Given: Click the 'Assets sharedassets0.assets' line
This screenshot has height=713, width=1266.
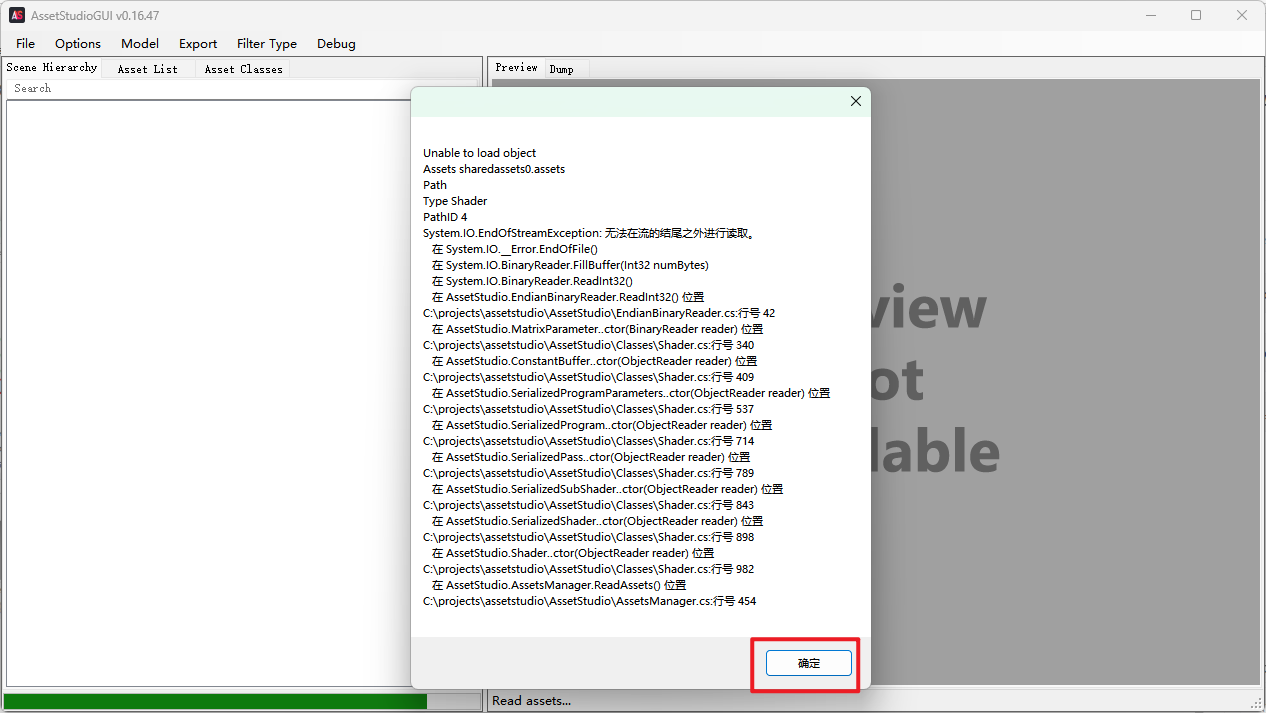Looking at the screenshot, I should click(494, 169).
